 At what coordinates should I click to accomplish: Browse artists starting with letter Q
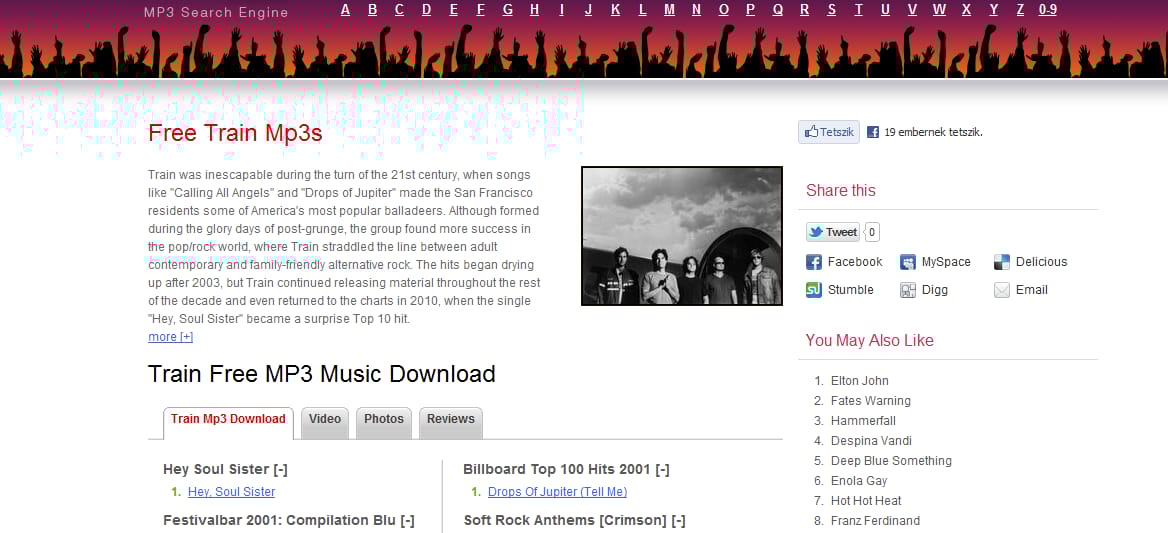pos(778,10)
